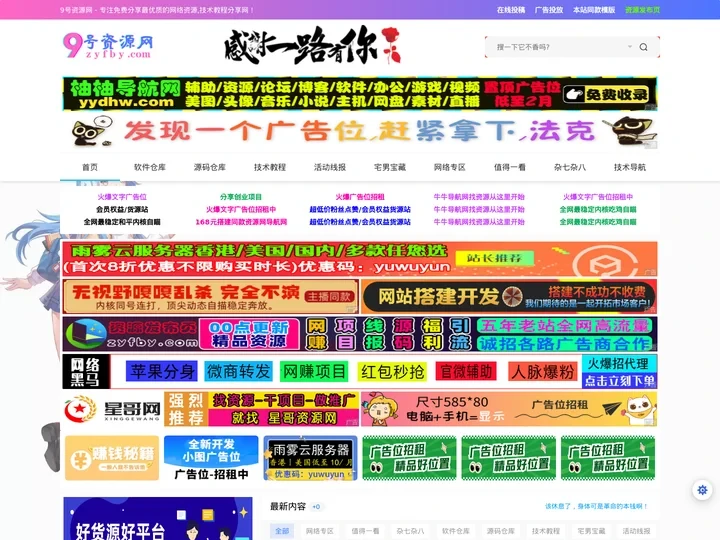Viewport: 720px width, 540px height.
Task: Open 资源发布页 top link
Action: [642, 10]
